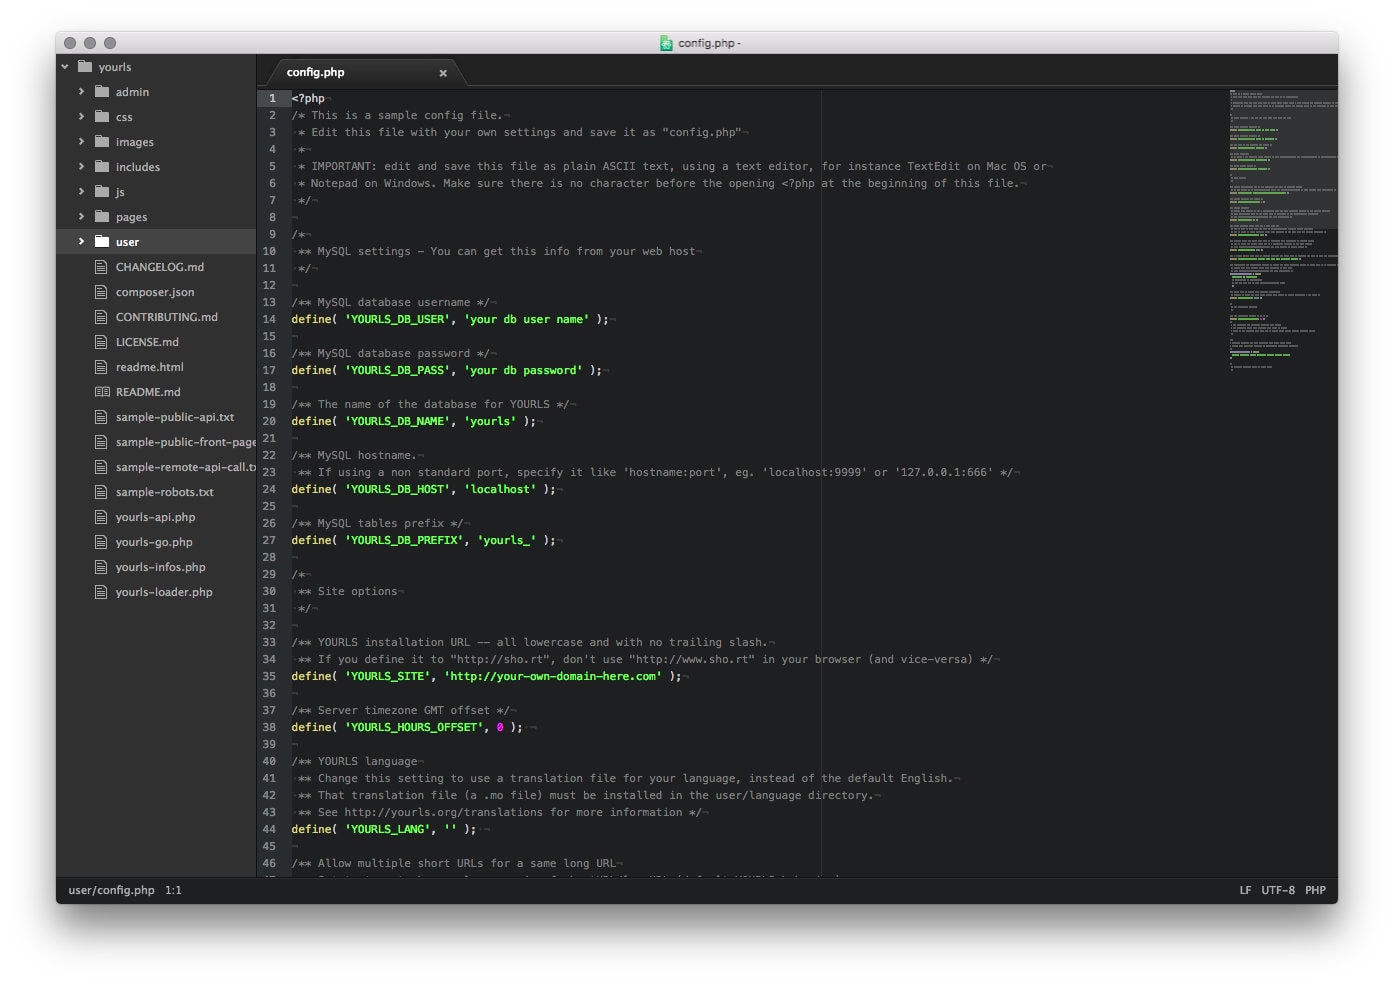Viewport: 1394px width, 984px height.
Task: Click the PHP grammar selector in status bar
Action: 1315,890
